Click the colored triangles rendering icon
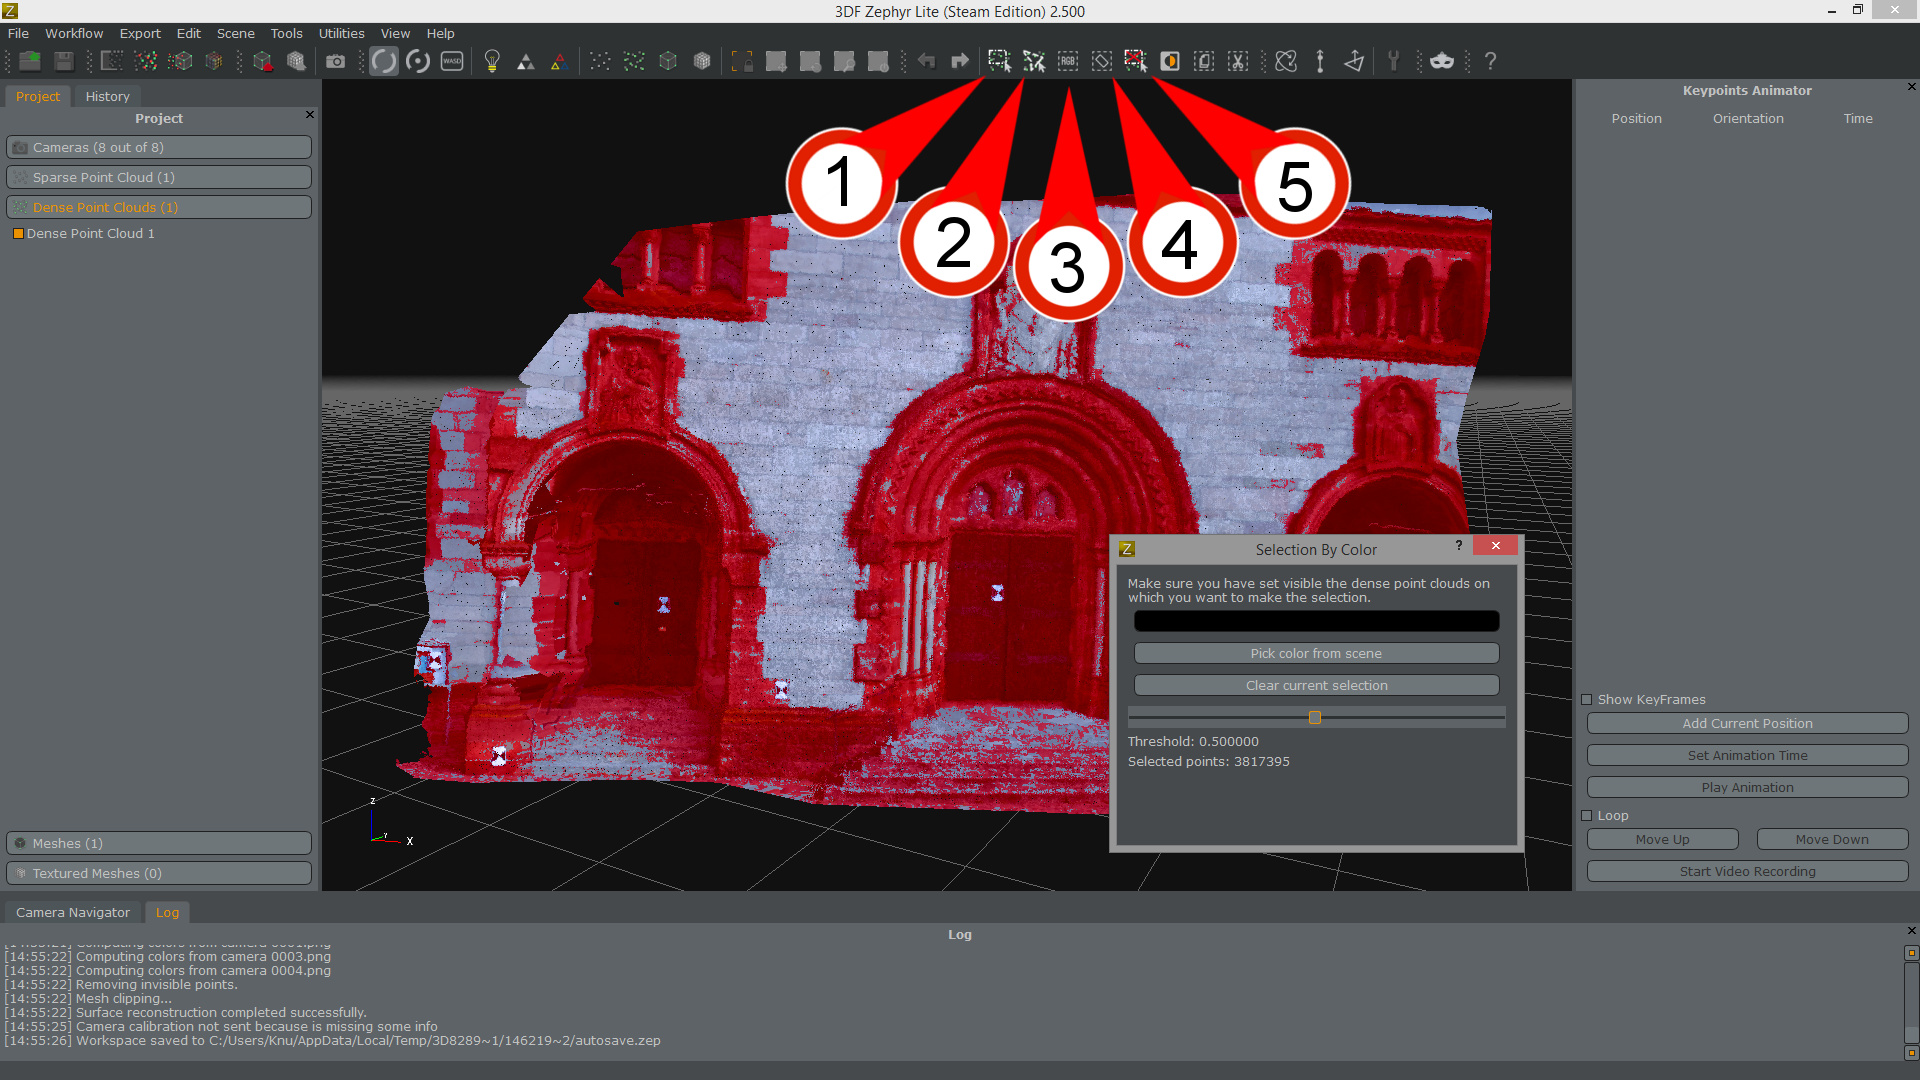The height and width of the screenshot is (1080, 1920). click(x=559, y=61)
